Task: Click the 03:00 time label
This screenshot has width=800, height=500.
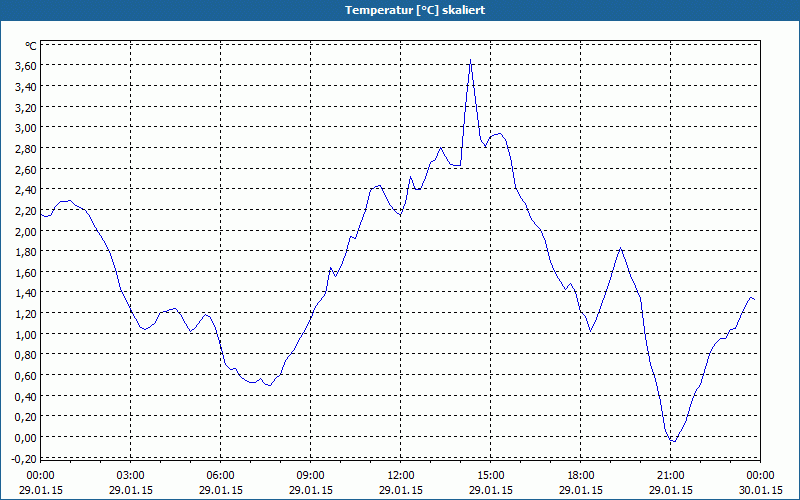Action: point(131,476)
